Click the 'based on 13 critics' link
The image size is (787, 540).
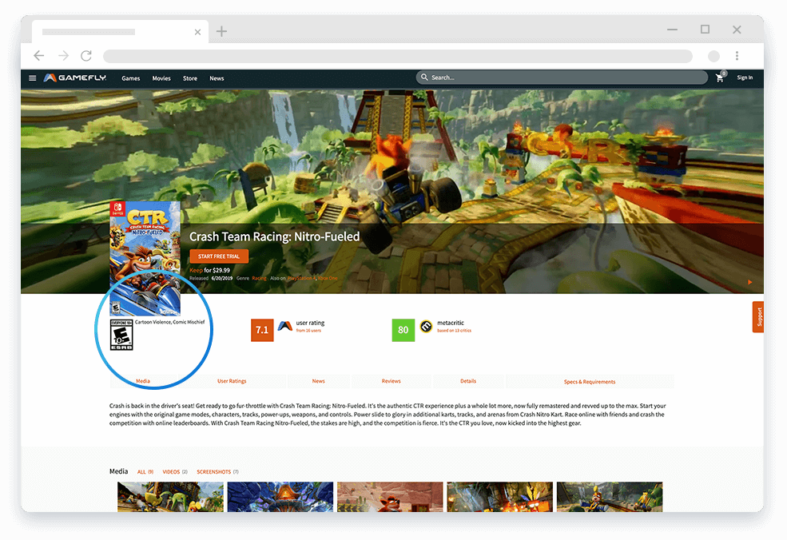click(454, 331)
